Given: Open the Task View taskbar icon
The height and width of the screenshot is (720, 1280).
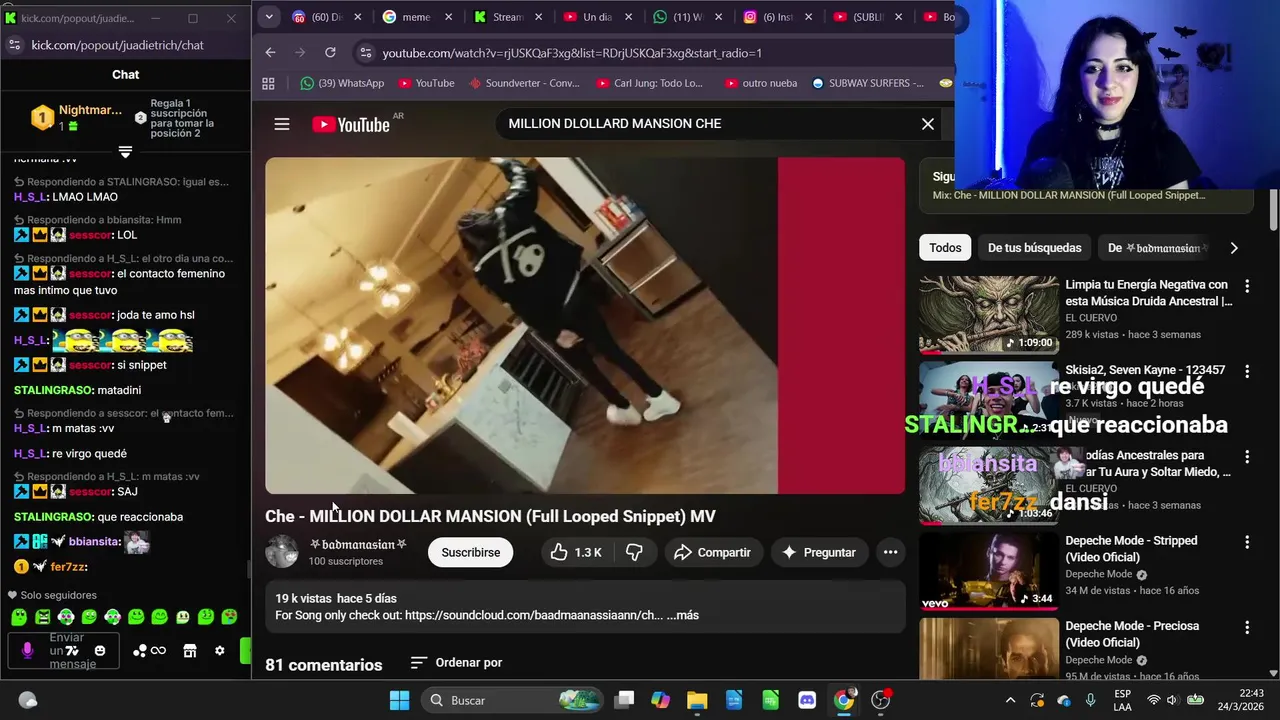Looking at the screenshot, I should coord(624,700).
